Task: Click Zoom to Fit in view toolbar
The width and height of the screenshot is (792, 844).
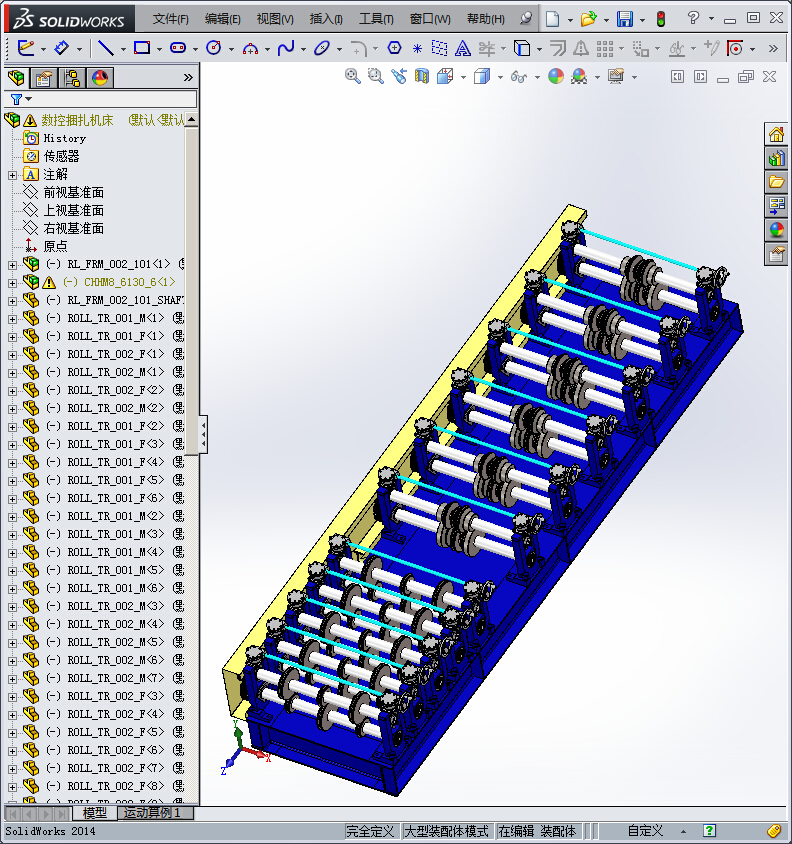Action: click(x=353, y=76)
